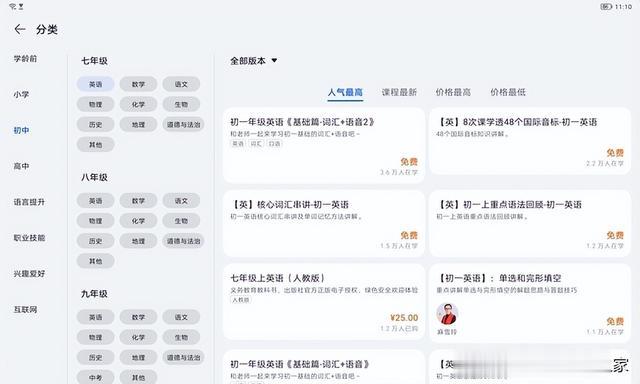Tap the 人教版 tag on textbook card
Screen dimensions: 640x384
(241, 300)
